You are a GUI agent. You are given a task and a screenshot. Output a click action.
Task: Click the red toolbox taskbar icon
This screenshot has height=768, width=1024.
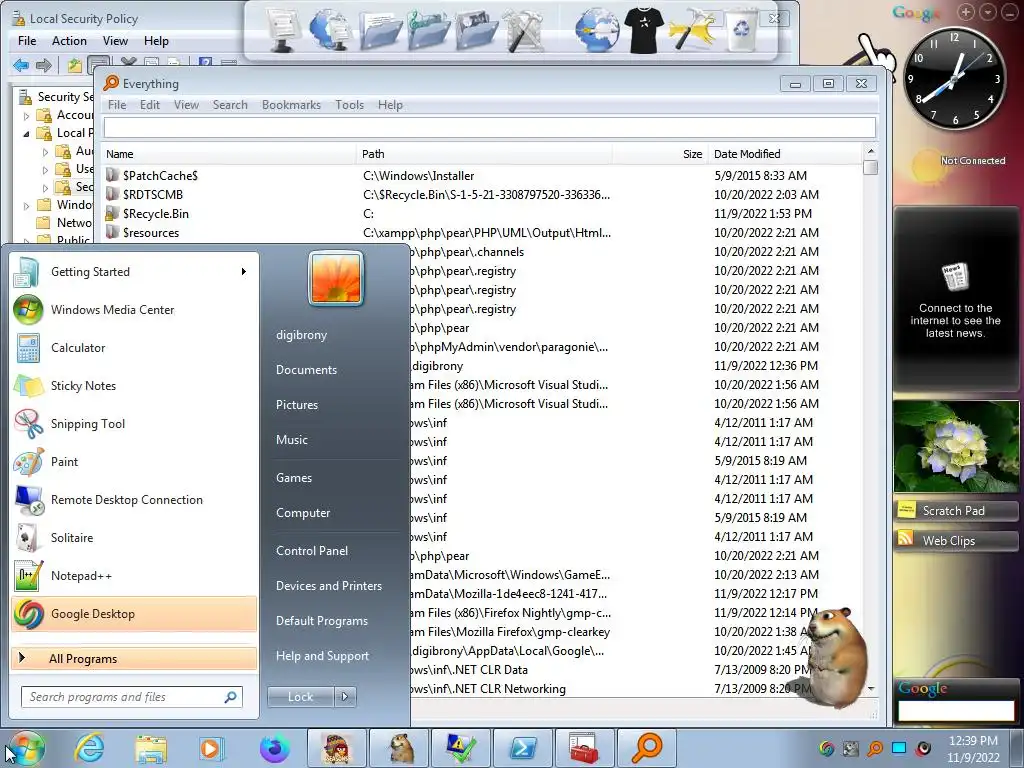click(x=584, y=747)
